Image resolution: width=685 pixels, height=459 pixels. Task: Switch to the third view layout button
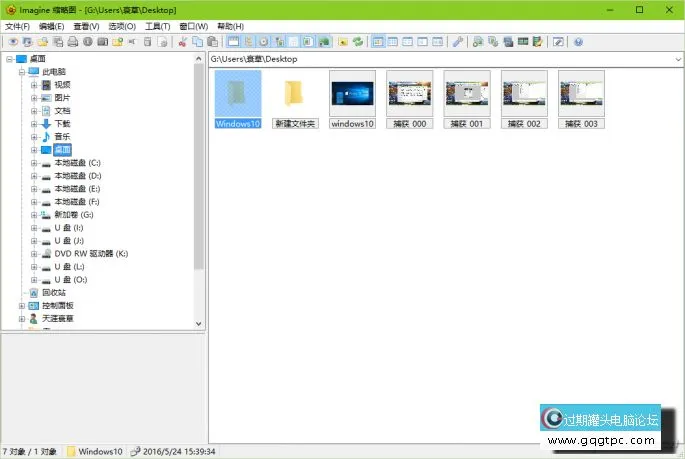pos(408,42)
